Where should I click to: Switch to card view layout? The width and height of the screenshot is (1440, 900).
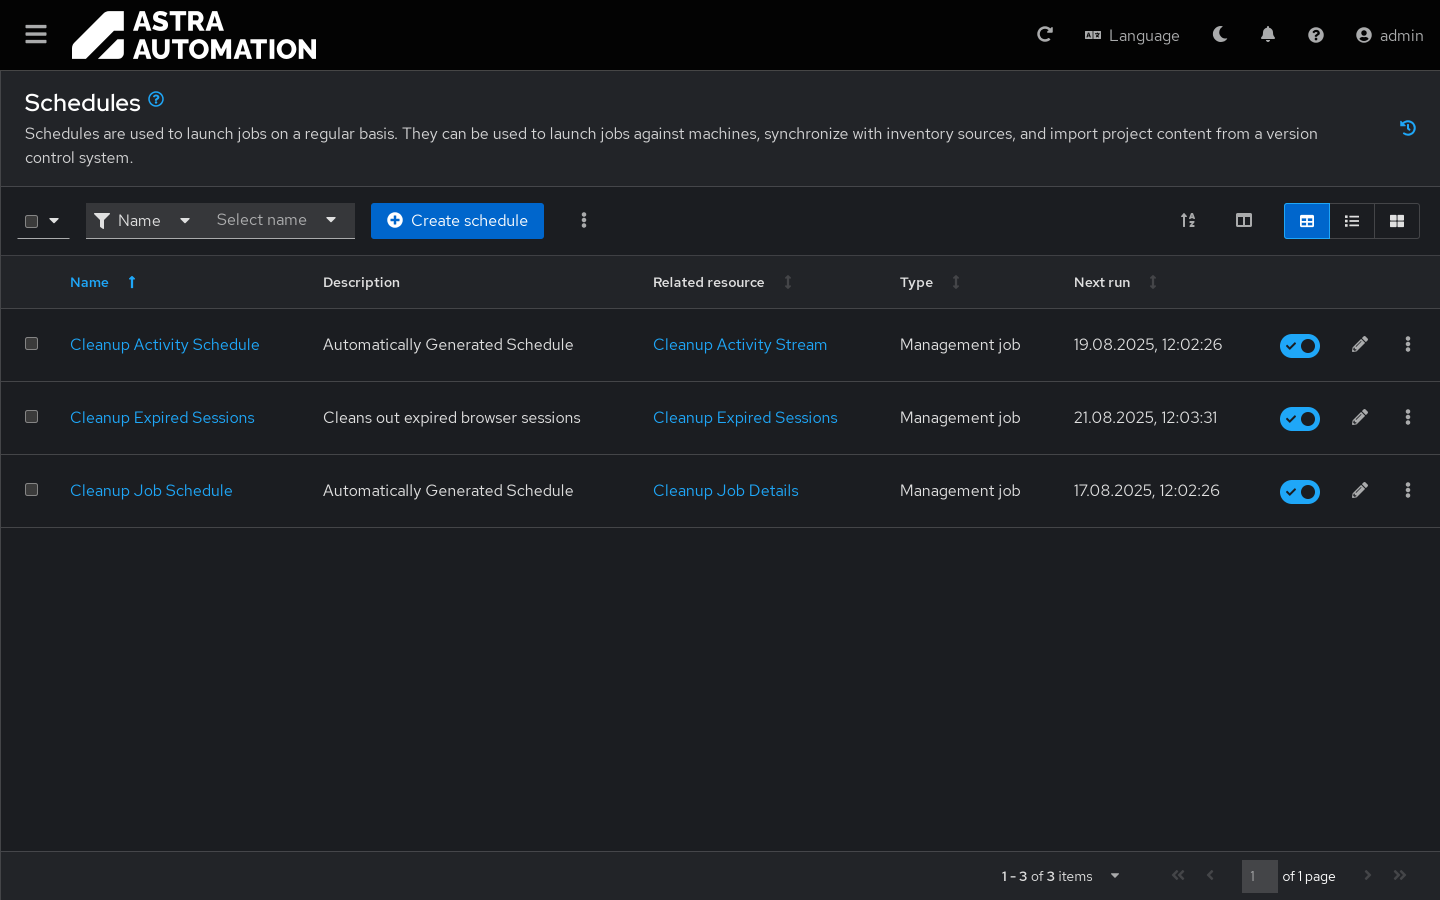pyautogui.click(x=1397, y=221)
